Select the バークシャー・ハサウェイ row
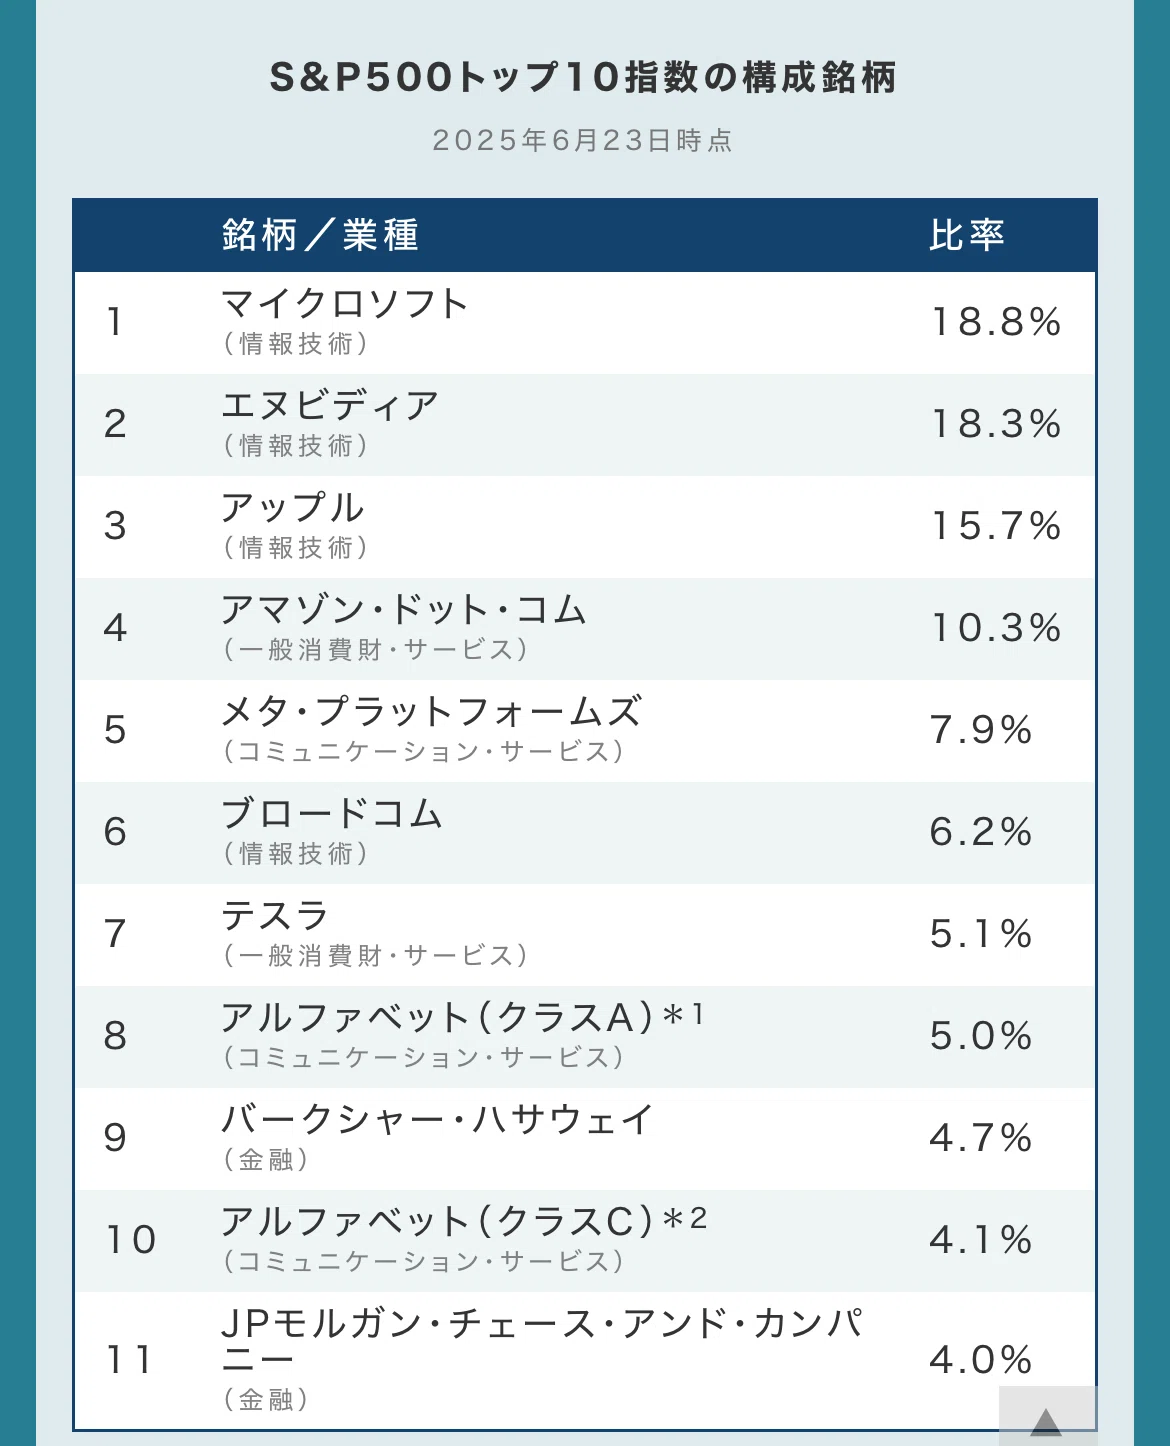 pyautogui.click(x=585, y=1139)
